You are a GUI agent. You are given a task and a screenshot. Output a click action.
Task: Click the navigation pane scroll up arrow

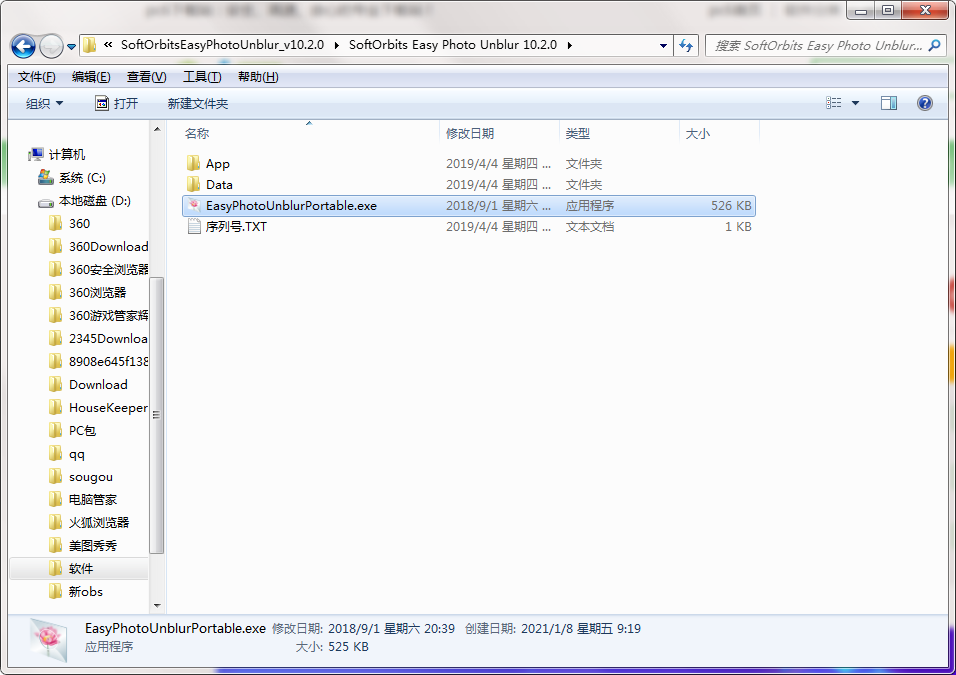pyautogui.click(x=157, y=129)
